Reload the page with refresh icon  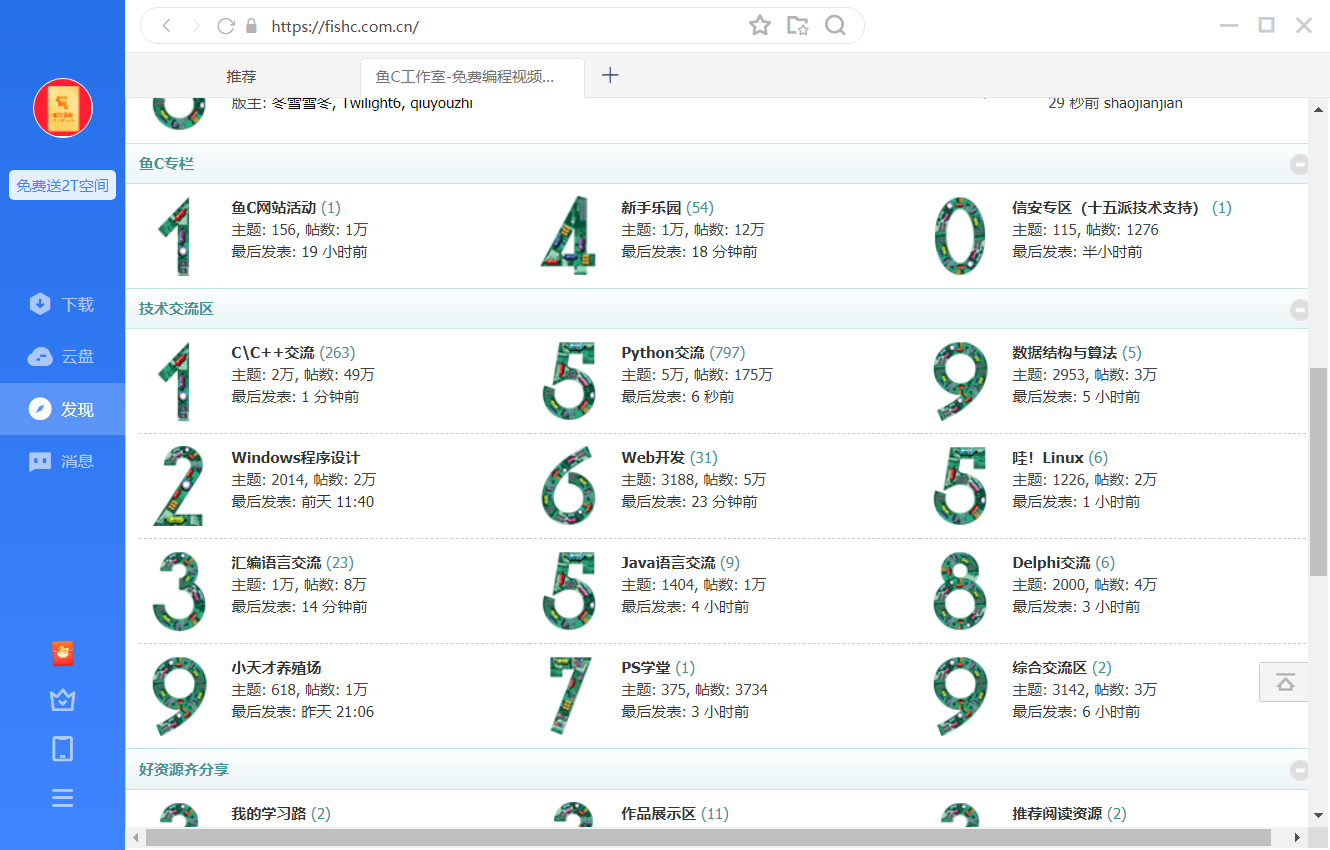tap(226, 26)
